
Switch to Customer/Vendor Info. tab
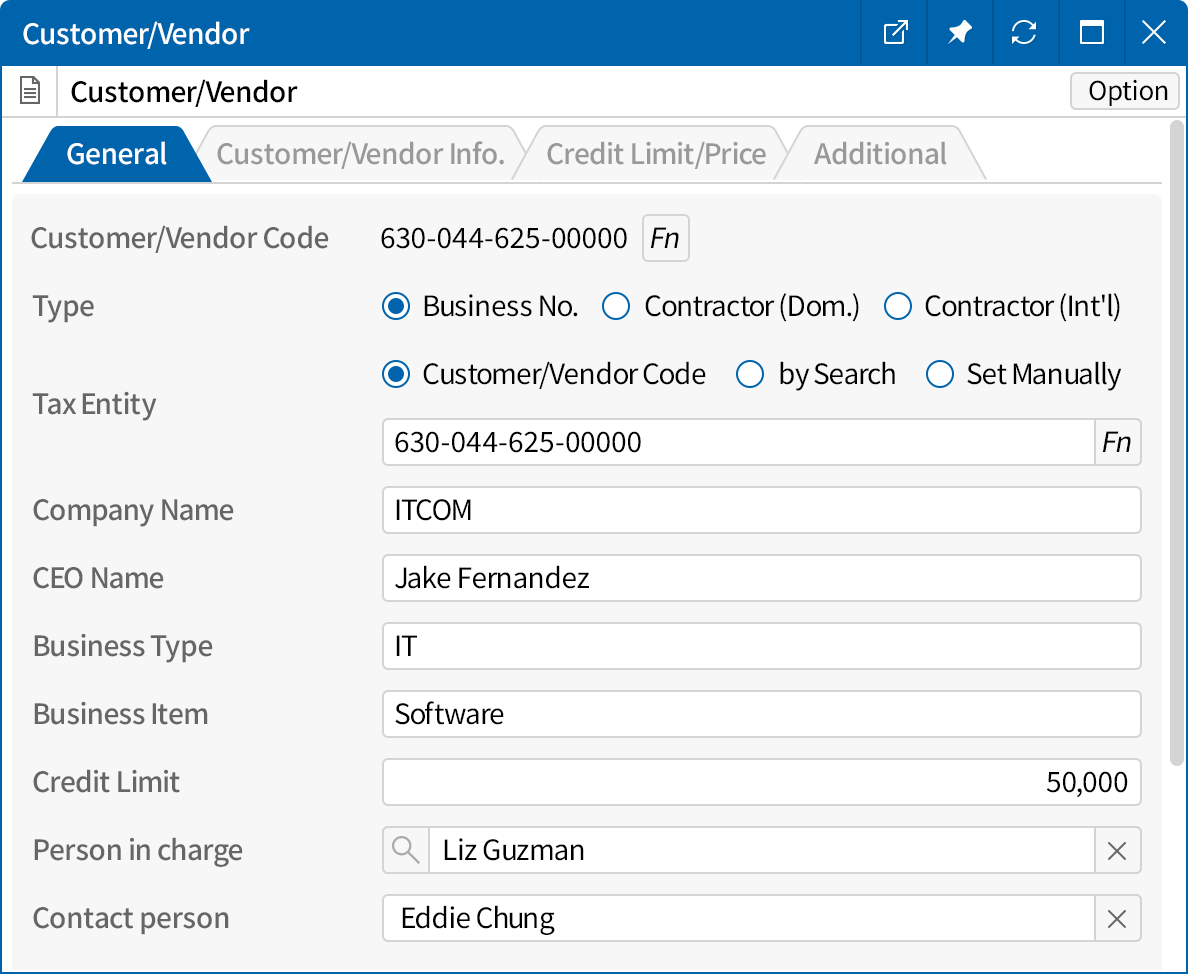[x=360, y=154]
